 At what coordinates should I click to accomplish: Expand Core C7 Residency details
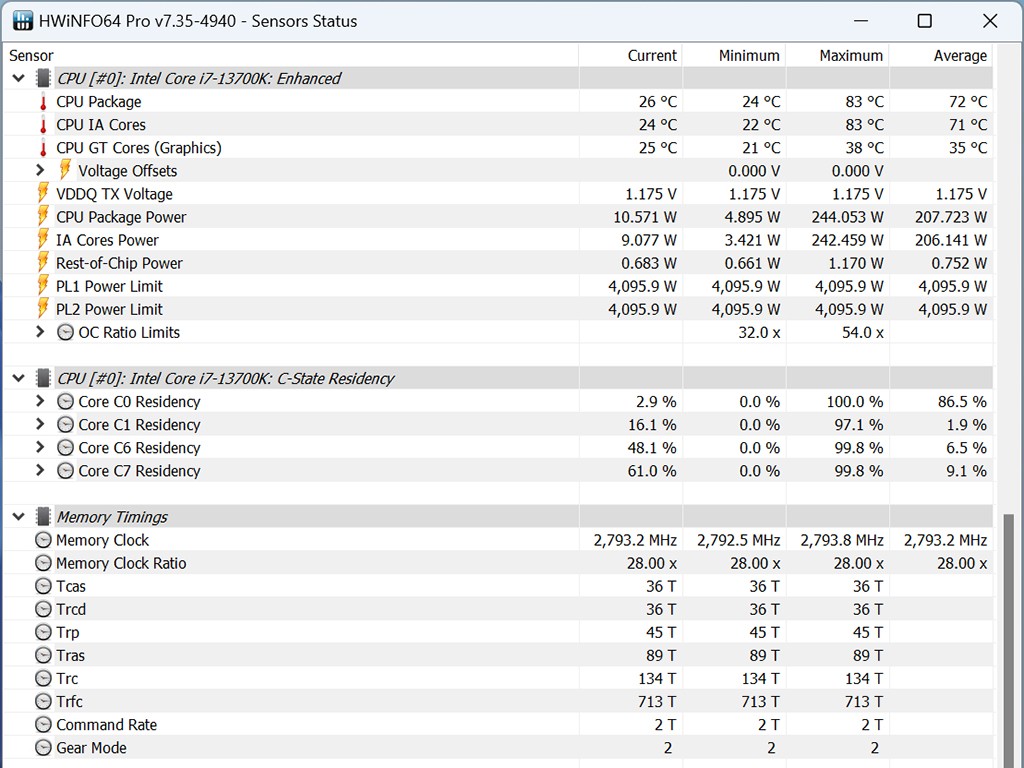click(x=40, y=470)
